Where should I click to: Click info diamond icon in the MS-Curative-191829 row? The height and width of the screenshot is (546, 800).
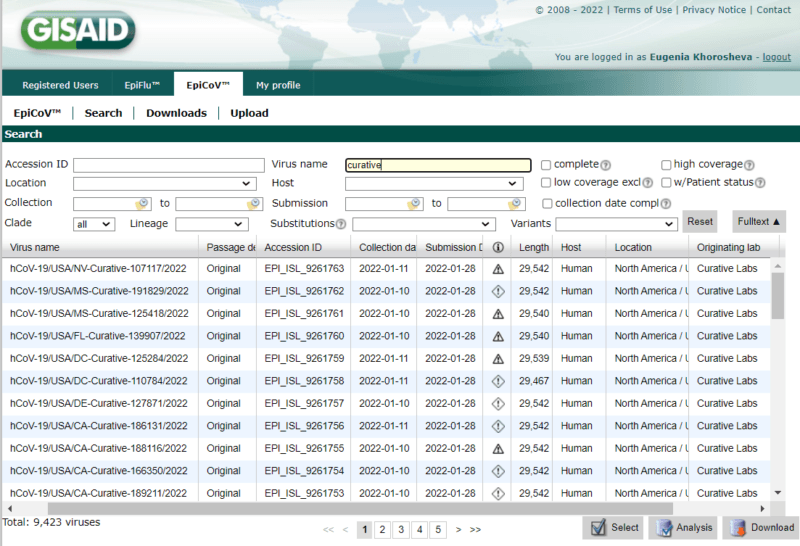click(x=498, y=291)
